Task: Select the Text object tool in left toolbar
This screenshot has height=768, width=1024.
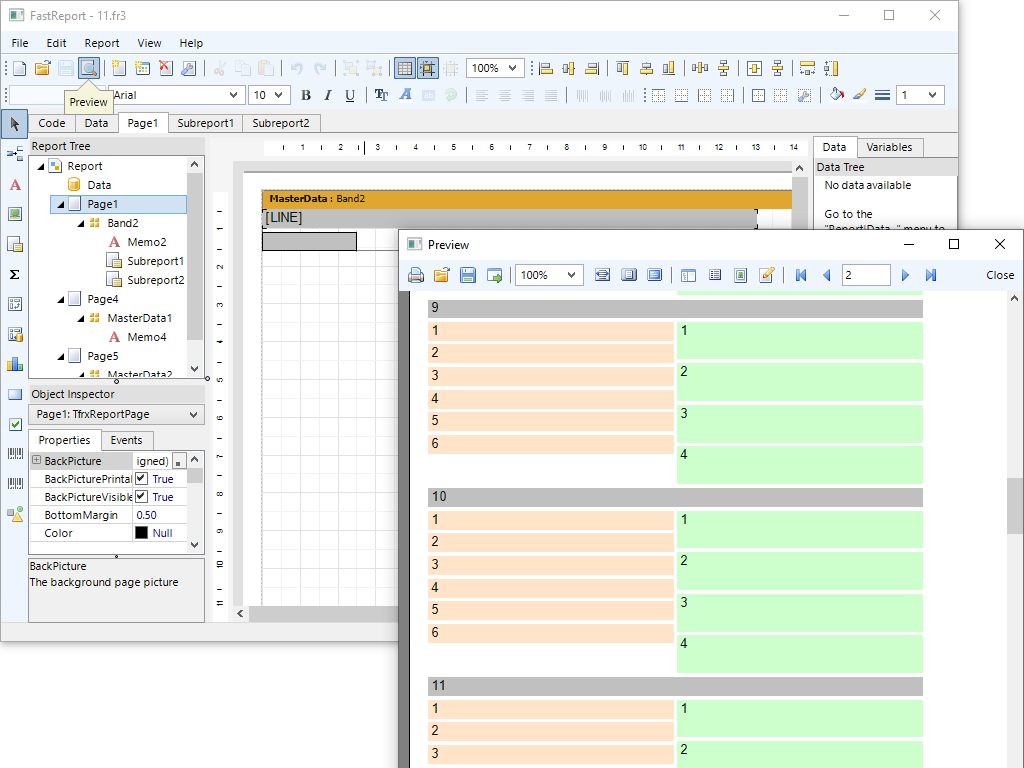Action: (x=15, y=185)
